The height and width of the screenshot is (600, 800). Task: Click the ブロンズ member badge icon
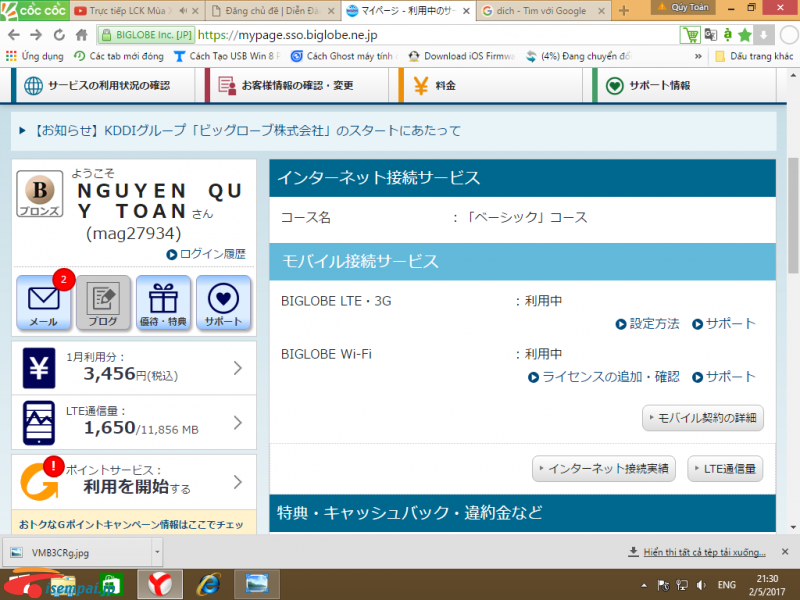pos(40,194)
